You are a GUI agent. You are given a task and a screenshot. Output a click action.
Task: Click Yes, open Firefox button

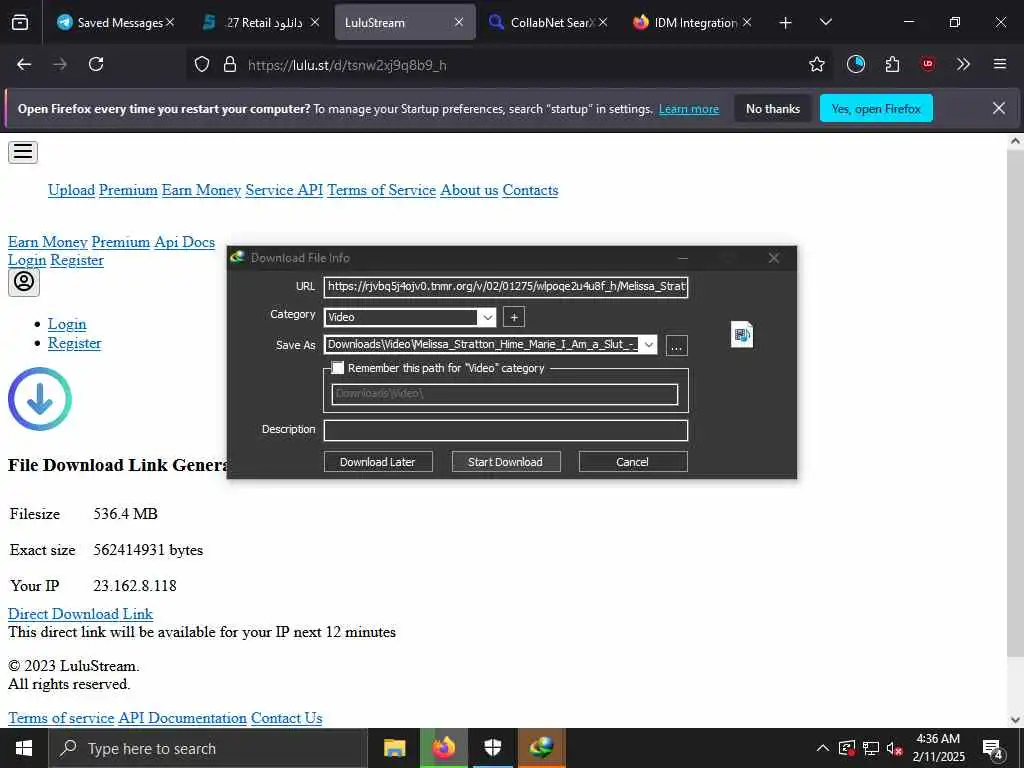point(876,108)
